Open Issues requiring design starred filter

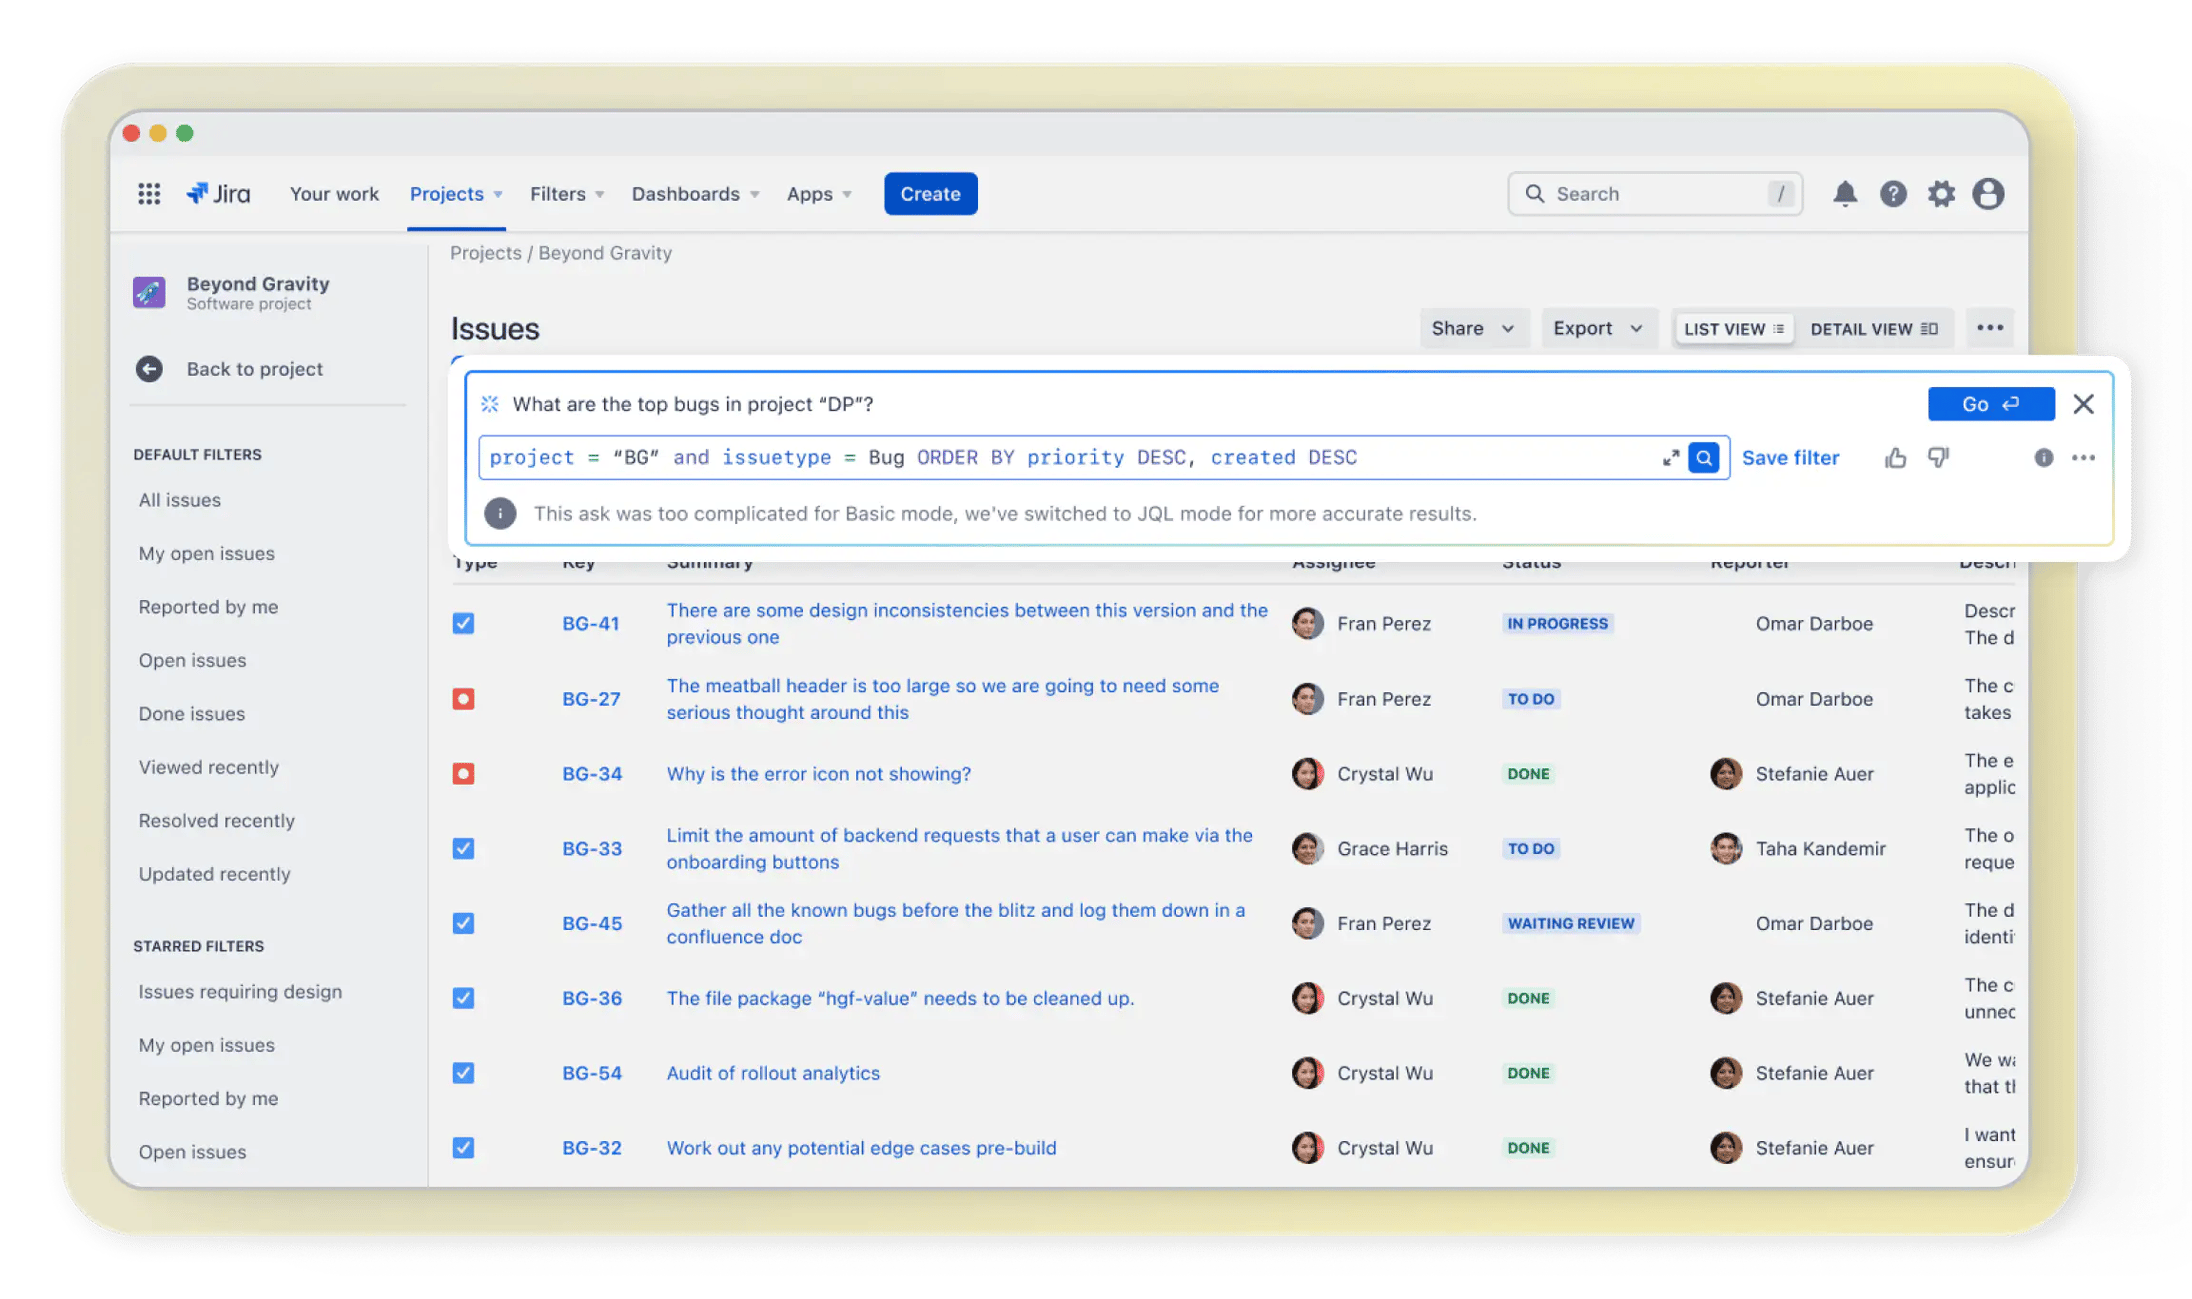coord(240,992)
